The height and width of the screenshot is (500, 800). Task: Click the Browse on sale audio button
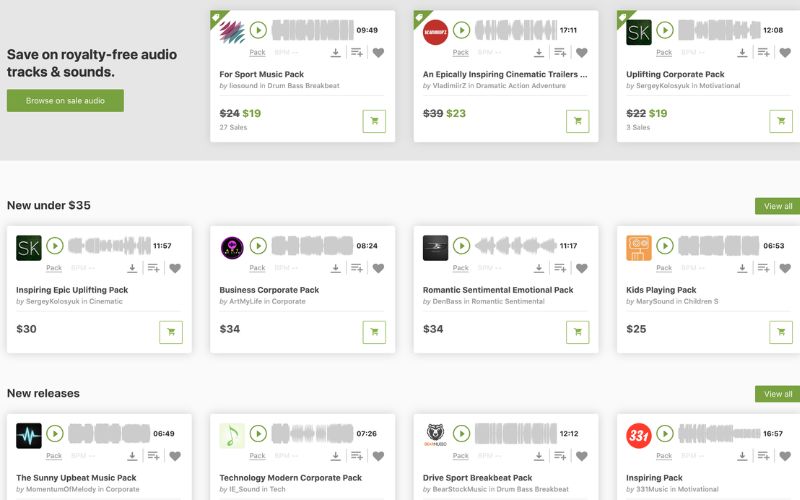click(x=65, y=101)
